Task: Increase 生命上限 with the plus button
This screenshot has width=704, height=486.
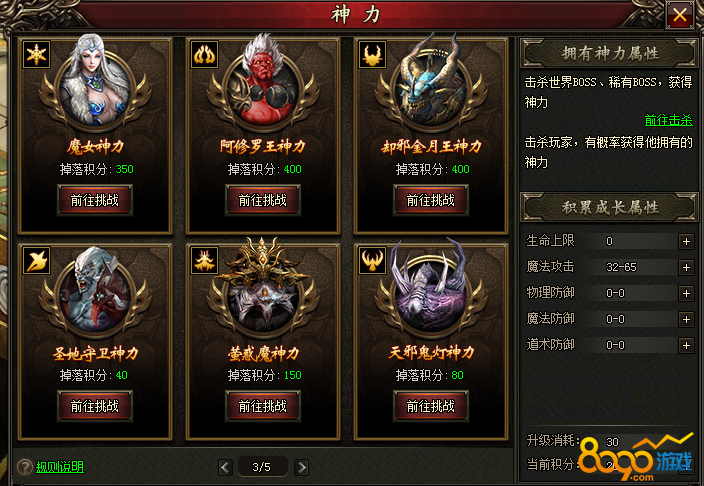Action: [x=686, y=241]
